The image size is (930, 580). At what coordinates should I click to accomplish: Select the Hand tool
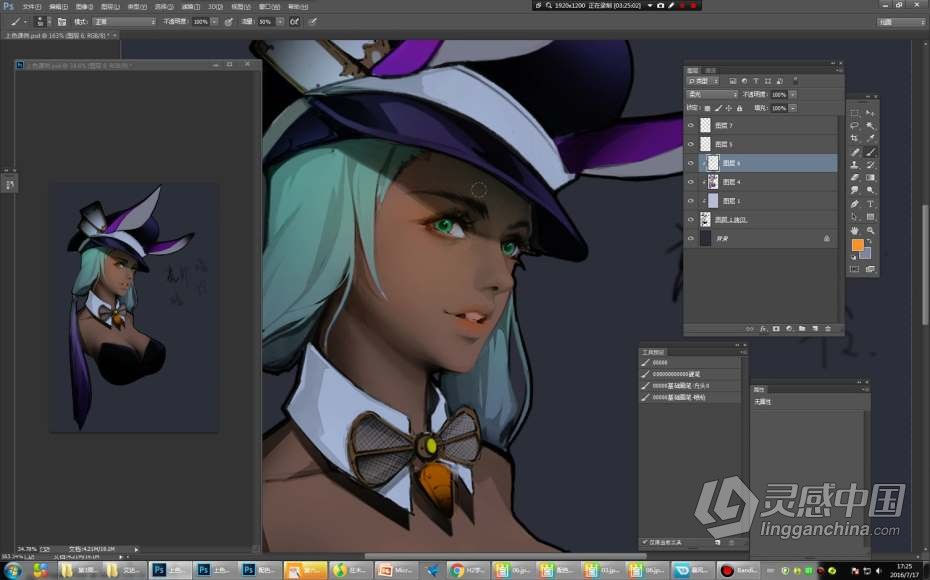854,230
